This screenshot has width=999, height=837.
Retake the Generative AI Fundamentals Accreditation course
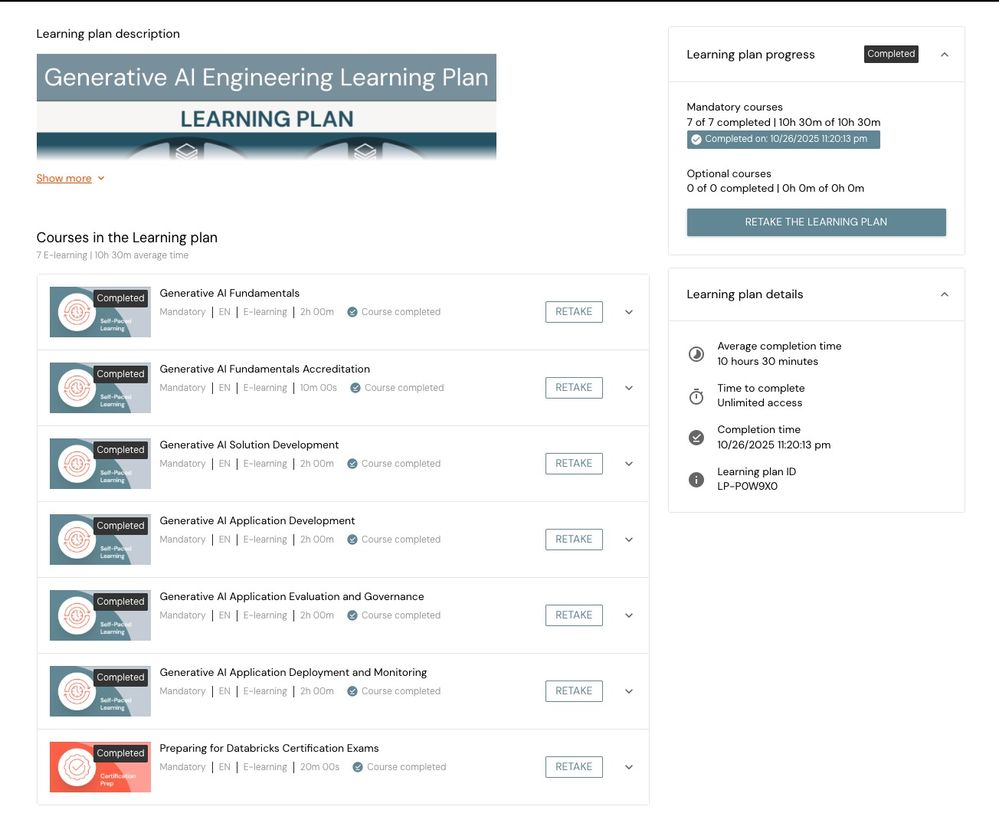pos(574,388)
